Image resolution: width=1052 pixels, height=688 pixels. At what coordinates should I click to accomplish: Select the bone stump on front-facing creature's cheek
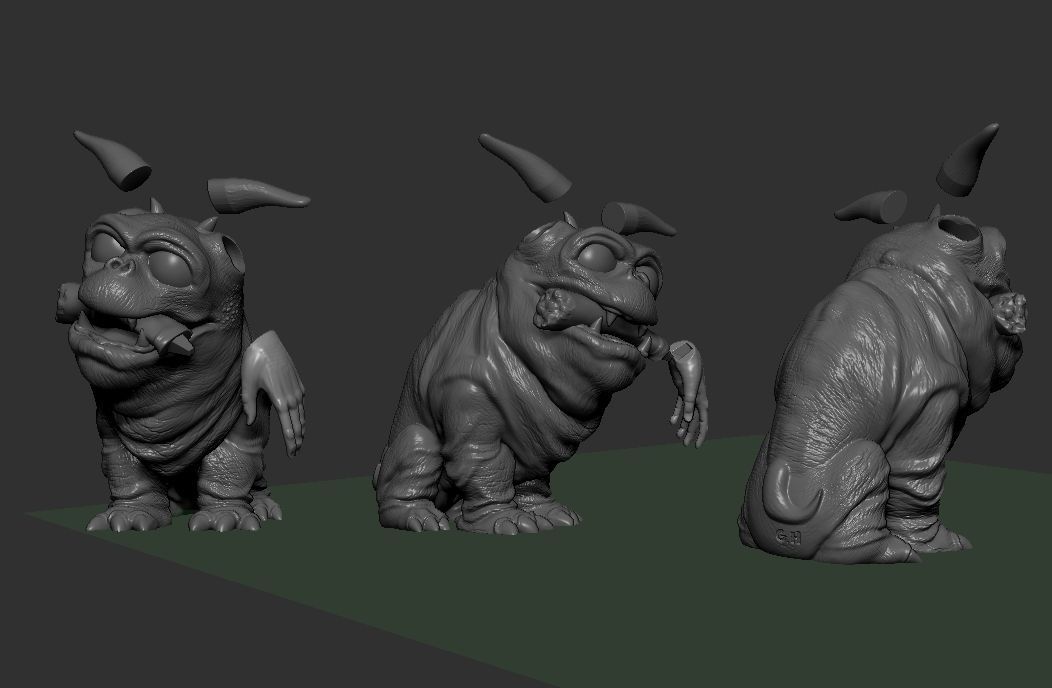[x=67, y=302]
